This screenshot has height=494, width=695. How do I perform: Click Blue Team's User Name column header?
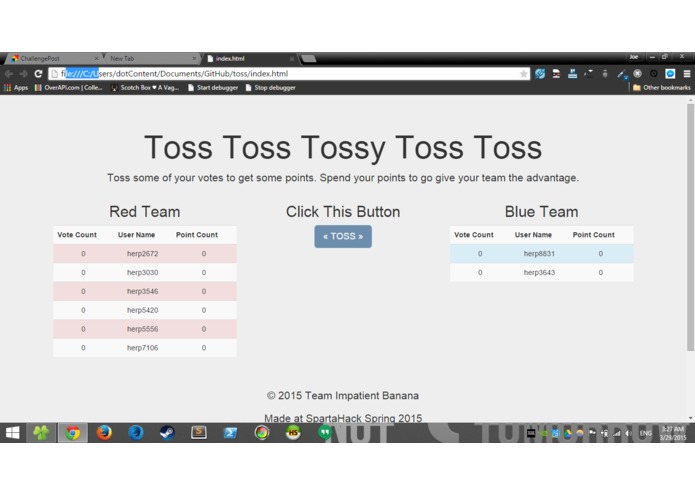(x=533, y=235)
